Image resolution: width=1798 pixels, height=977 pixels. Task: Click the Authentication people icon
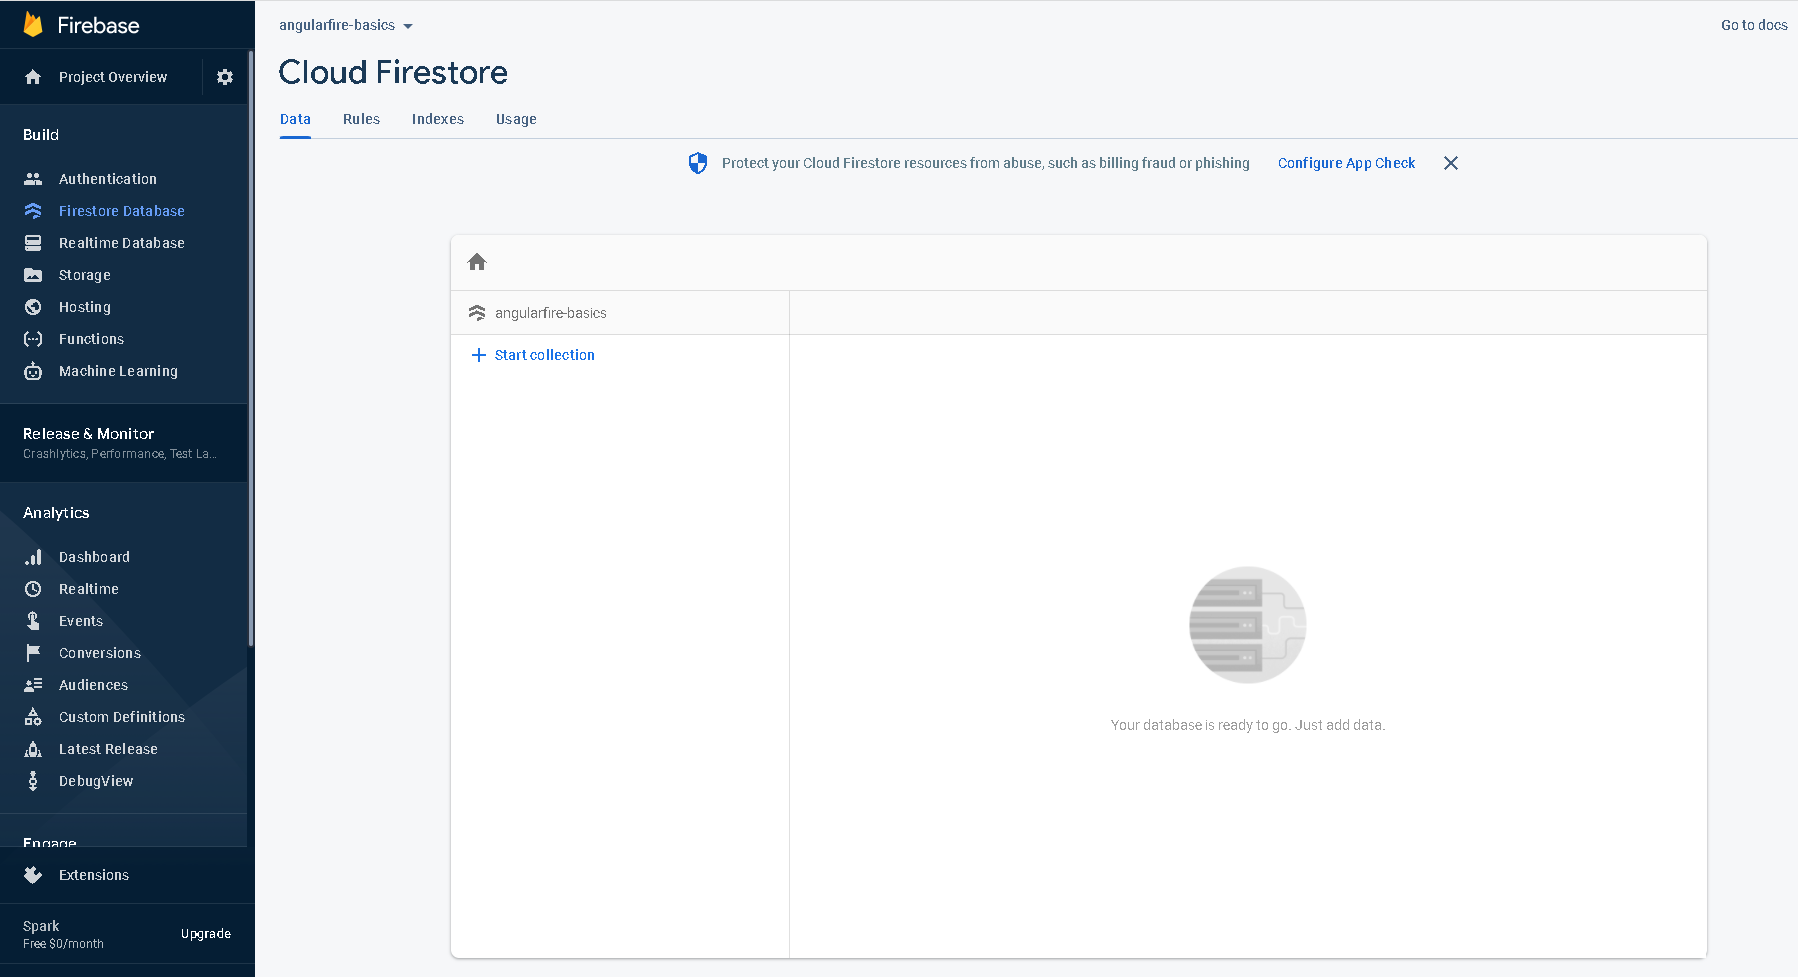33,179
